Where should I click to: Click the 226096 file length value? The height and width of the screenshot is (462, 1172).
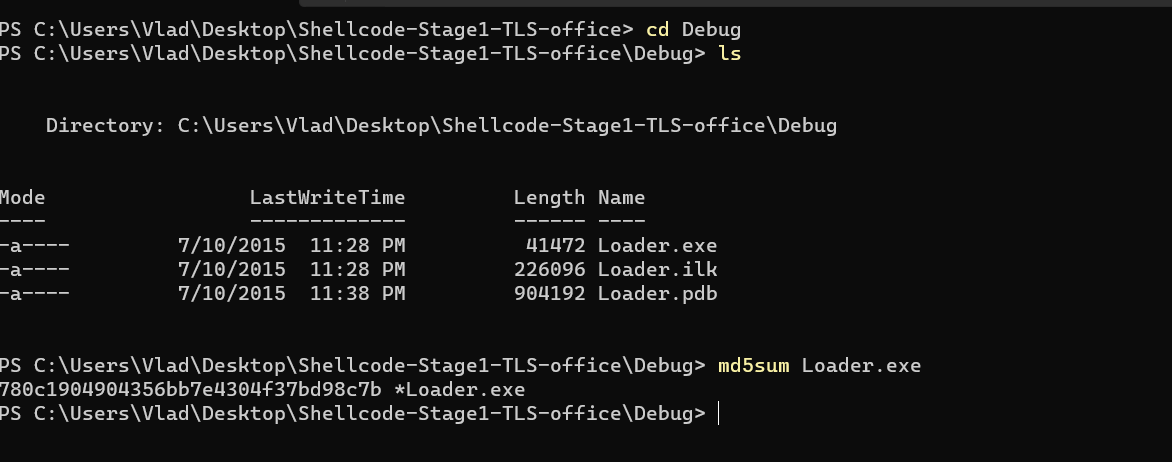[549, 269]
